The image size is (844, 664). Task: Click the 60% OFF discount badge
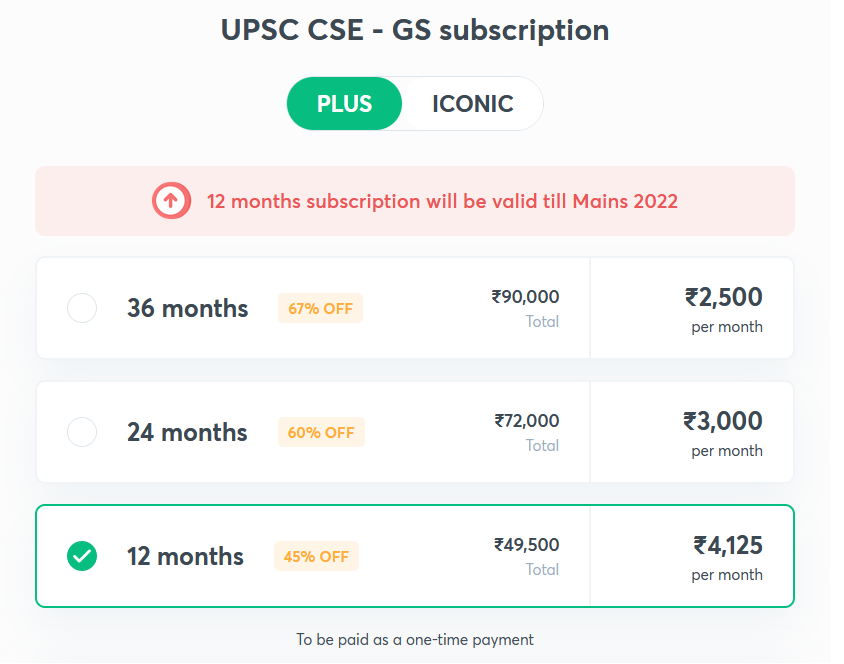(x=321, y=432)
